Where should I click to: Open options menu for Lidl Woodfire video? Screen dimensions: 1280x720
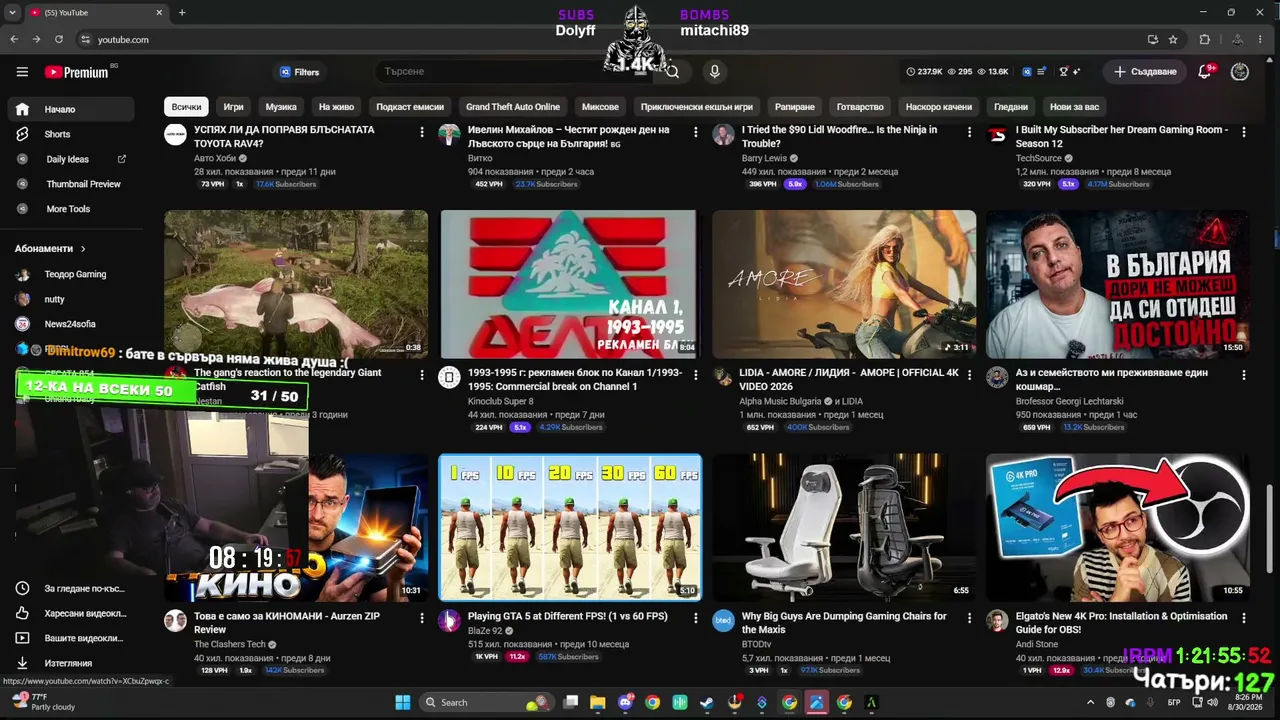pos(970,132)
